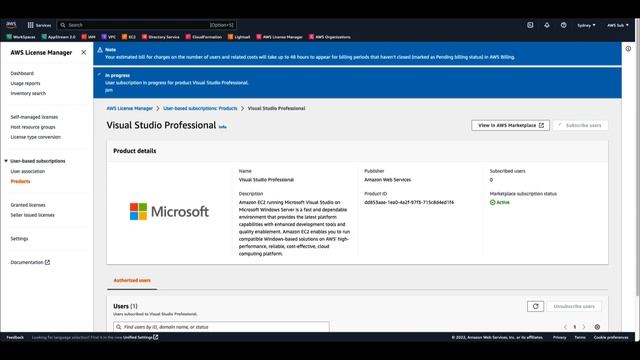The width and height of the screenshot is (640, 360).
Task: Open the VPC bookmark
Action: tap(109, 37)
